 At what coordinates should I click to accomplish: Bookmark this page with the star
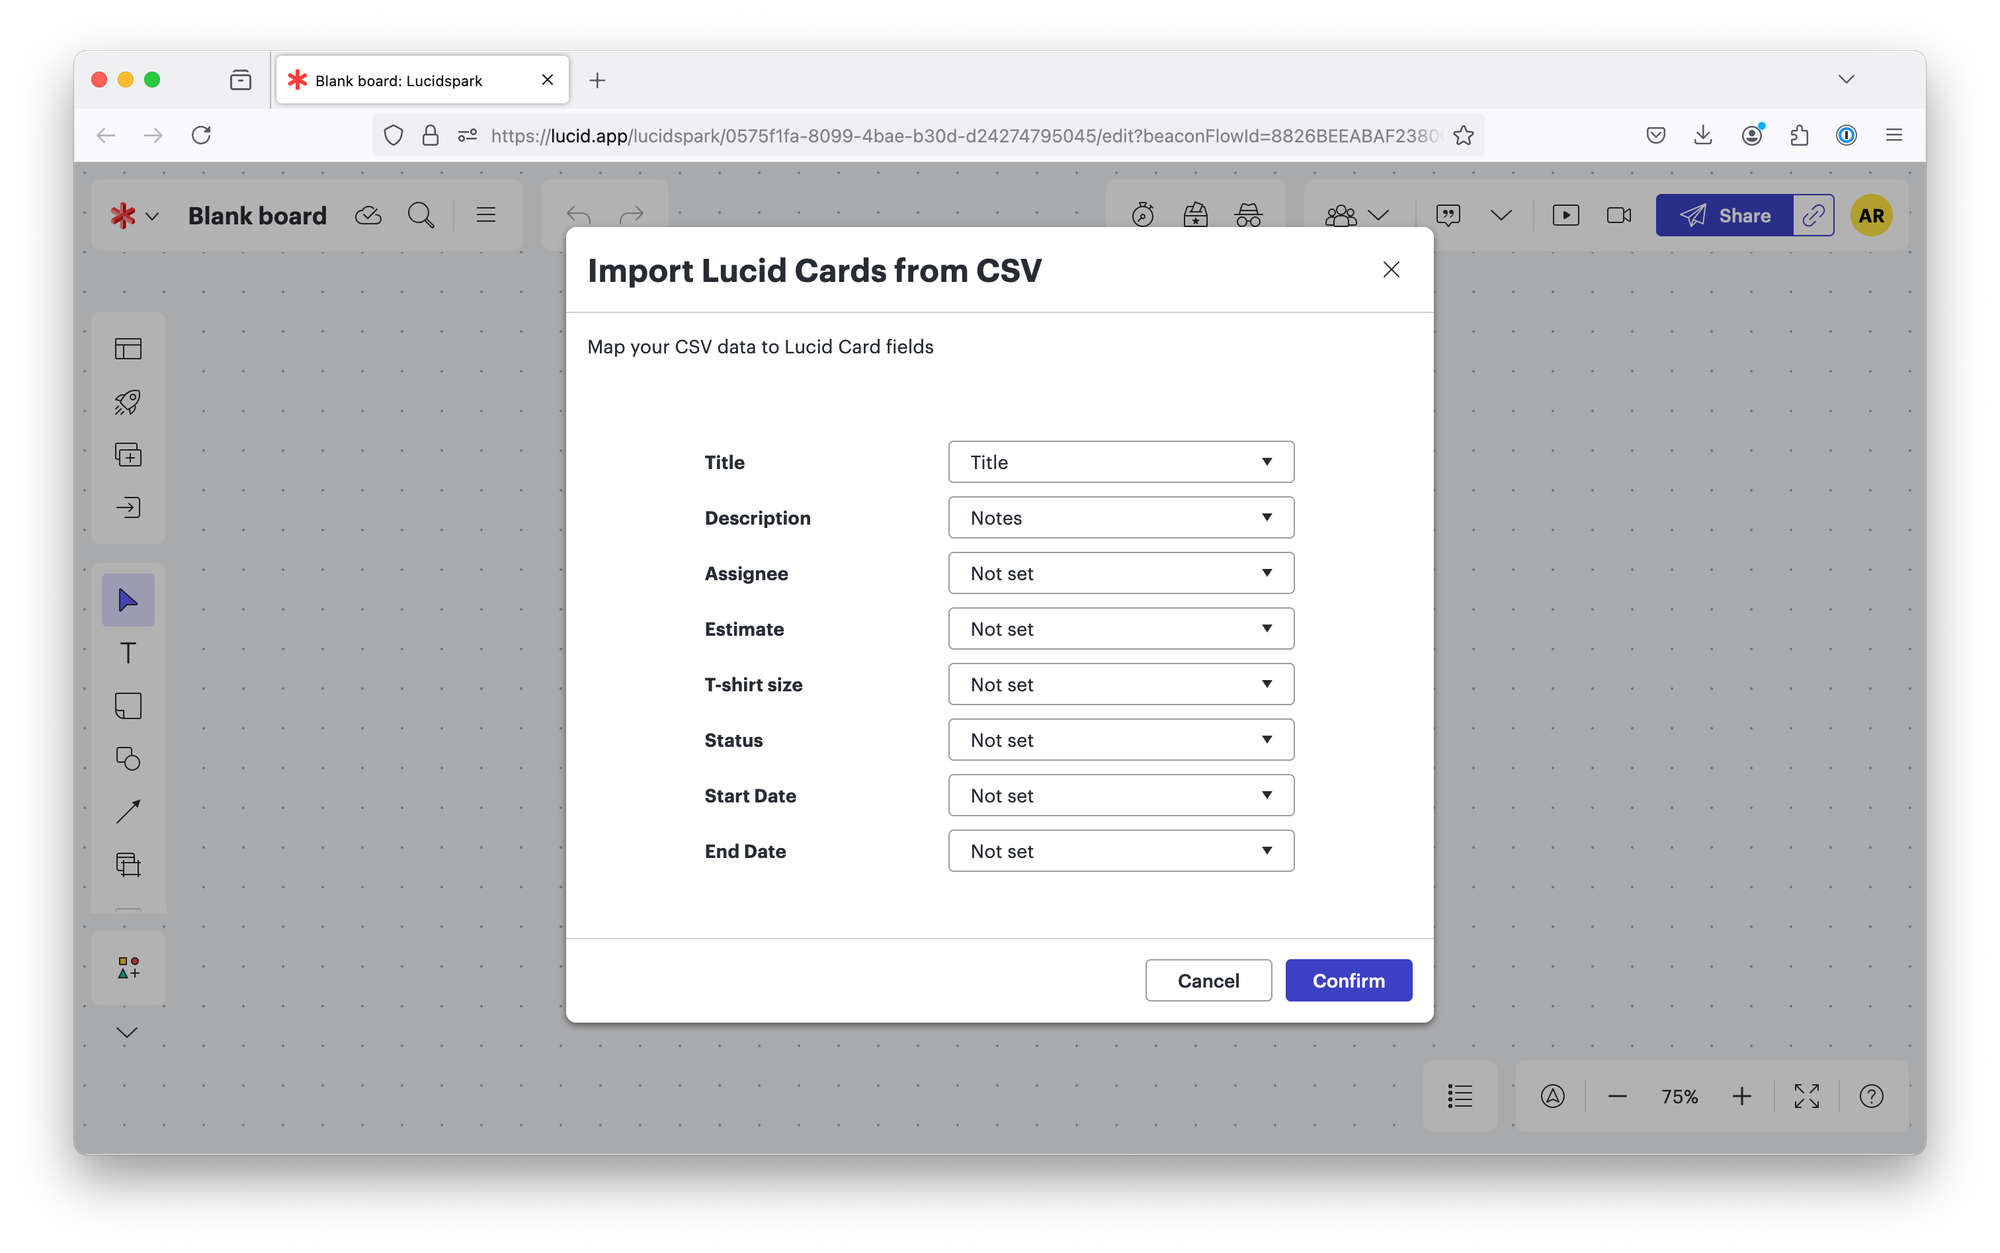click(1464, 135)
